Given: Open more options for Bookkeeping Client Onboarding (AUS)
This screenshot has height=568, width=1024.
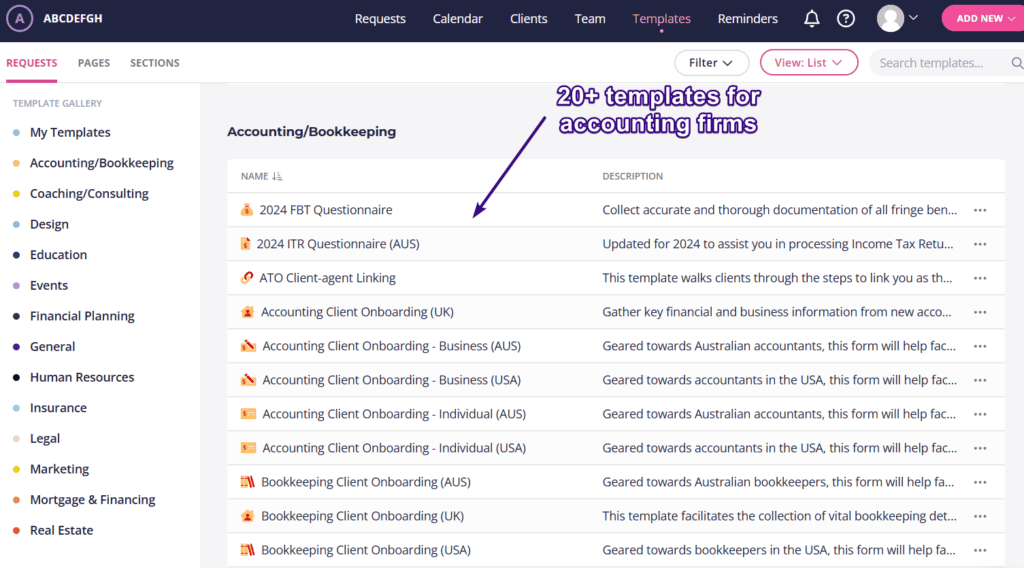Looking at the screenshot, I should tap(980, 482).
